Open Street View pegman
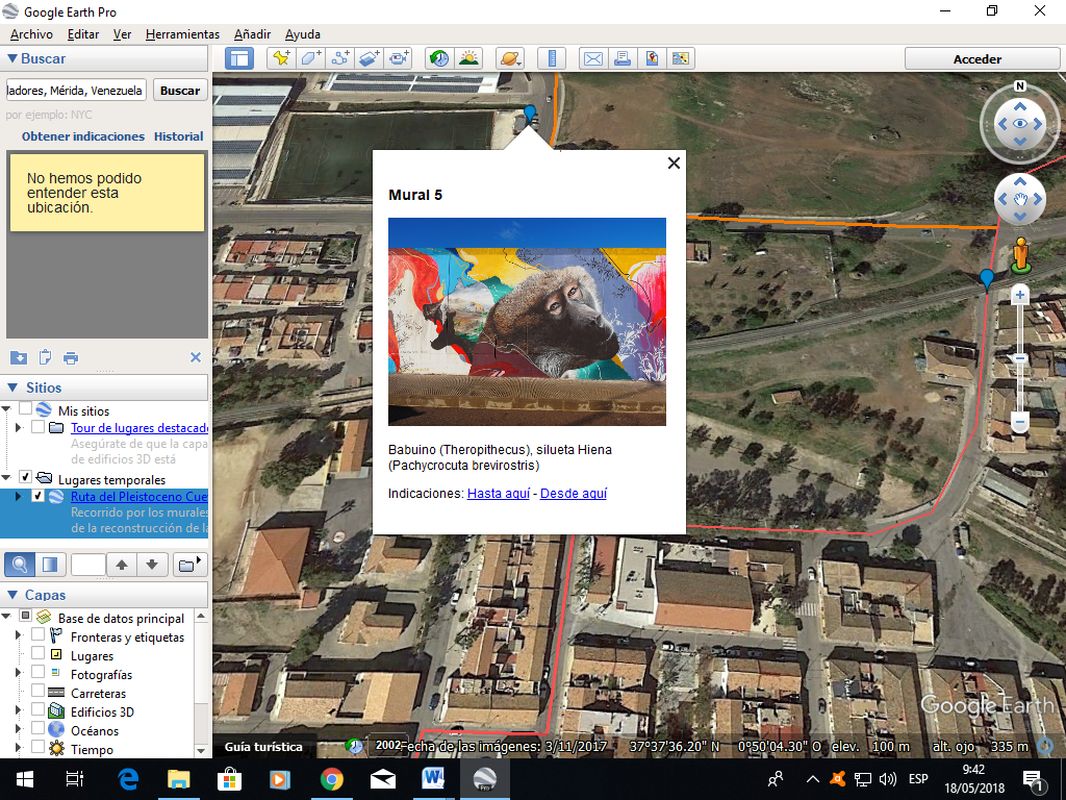Viewport: 1066px width, 800px height. [1020, 255]
